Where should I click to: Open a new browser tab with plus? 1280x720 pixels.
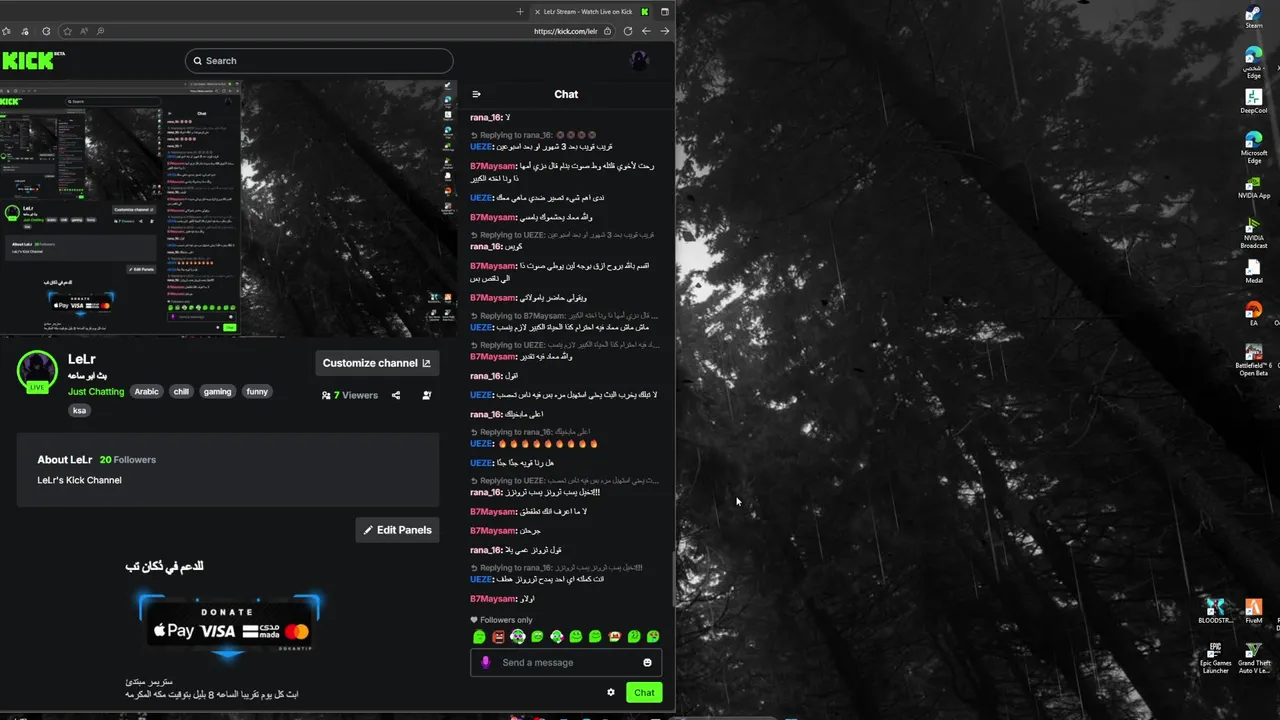pos(520,12)
